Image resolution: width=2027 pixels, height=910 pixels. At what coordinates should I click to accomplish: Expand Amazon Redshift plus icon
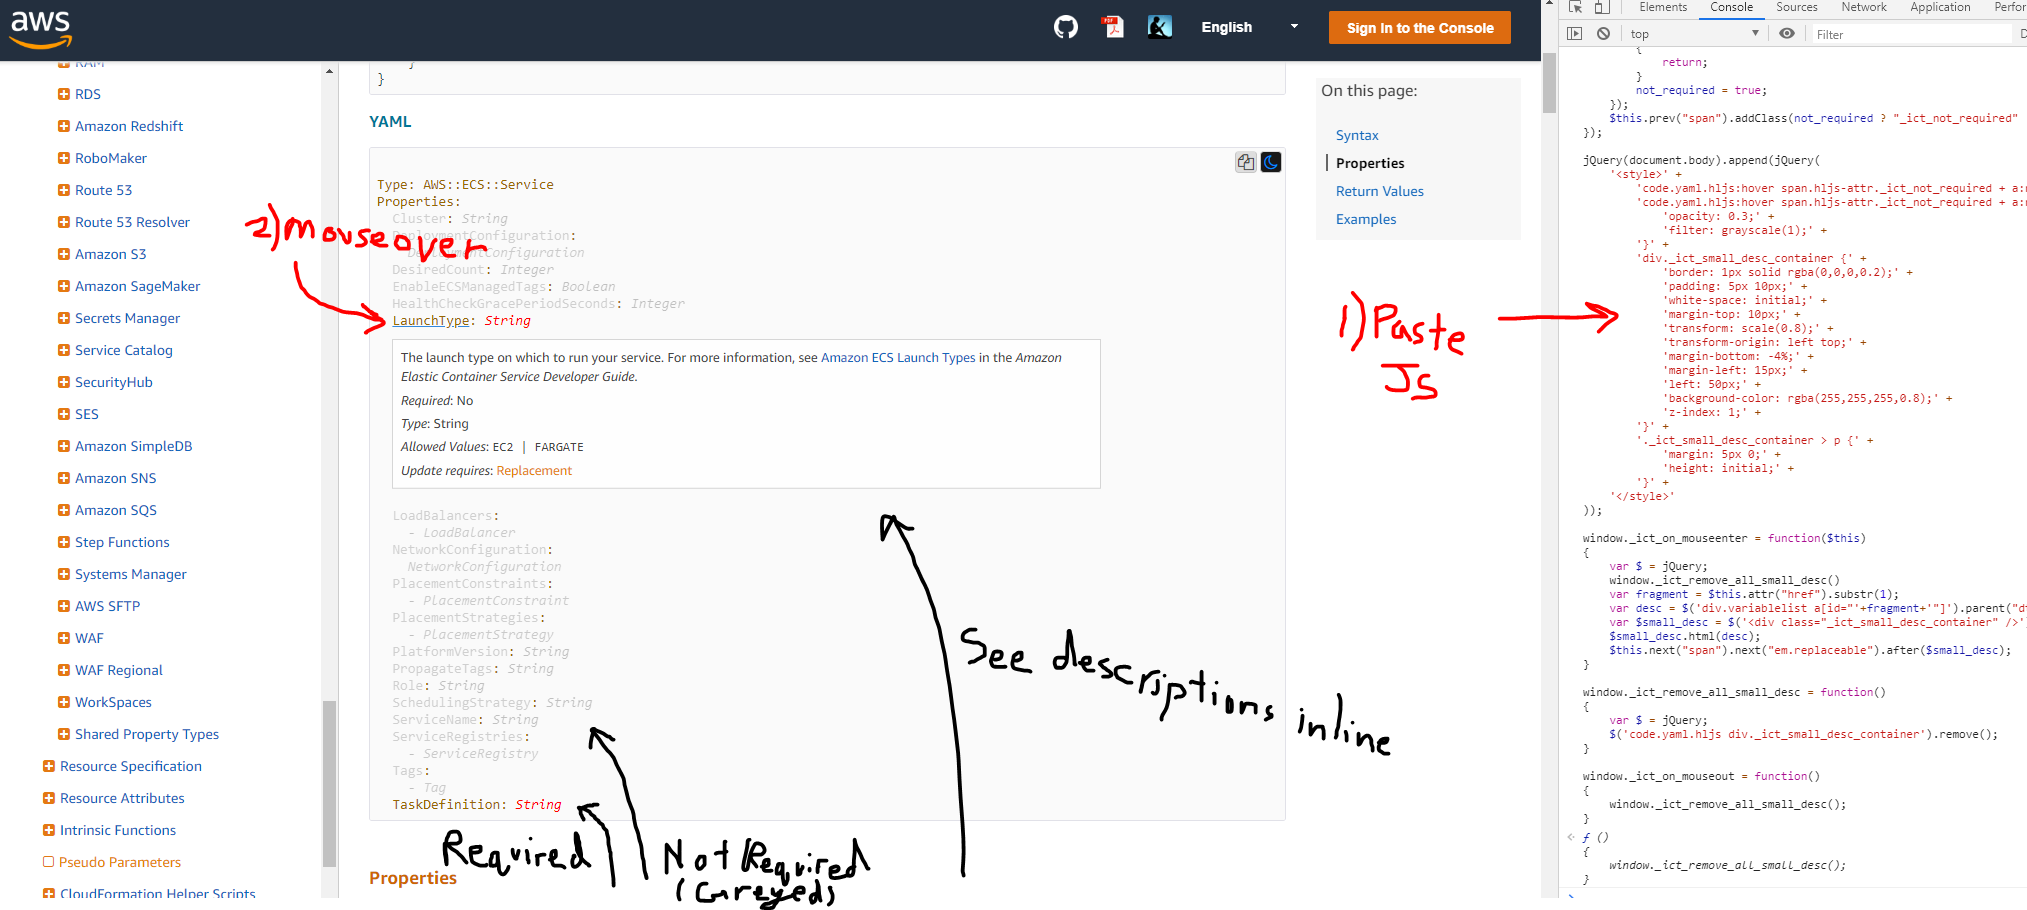(x=64, y=126)
